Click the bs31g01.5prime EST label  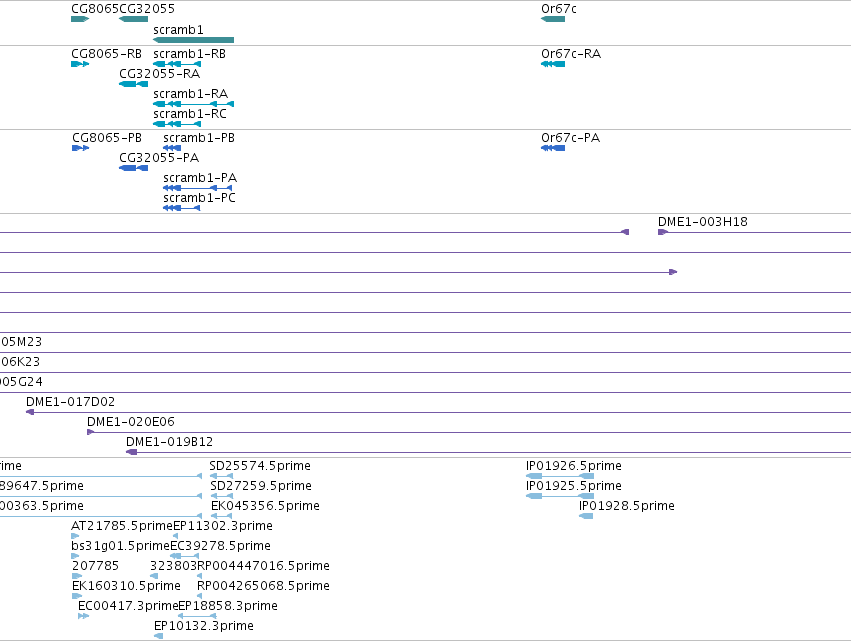[120, 546]
